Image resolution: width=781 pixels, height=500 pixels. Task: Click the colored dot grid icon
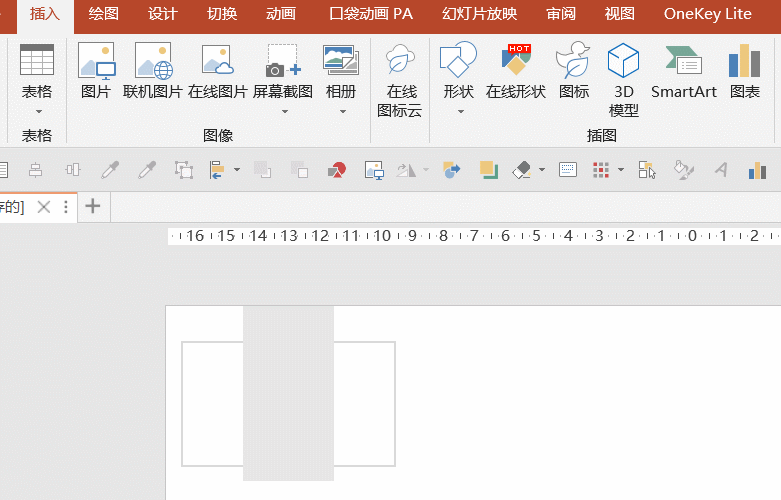pos(601,170)
